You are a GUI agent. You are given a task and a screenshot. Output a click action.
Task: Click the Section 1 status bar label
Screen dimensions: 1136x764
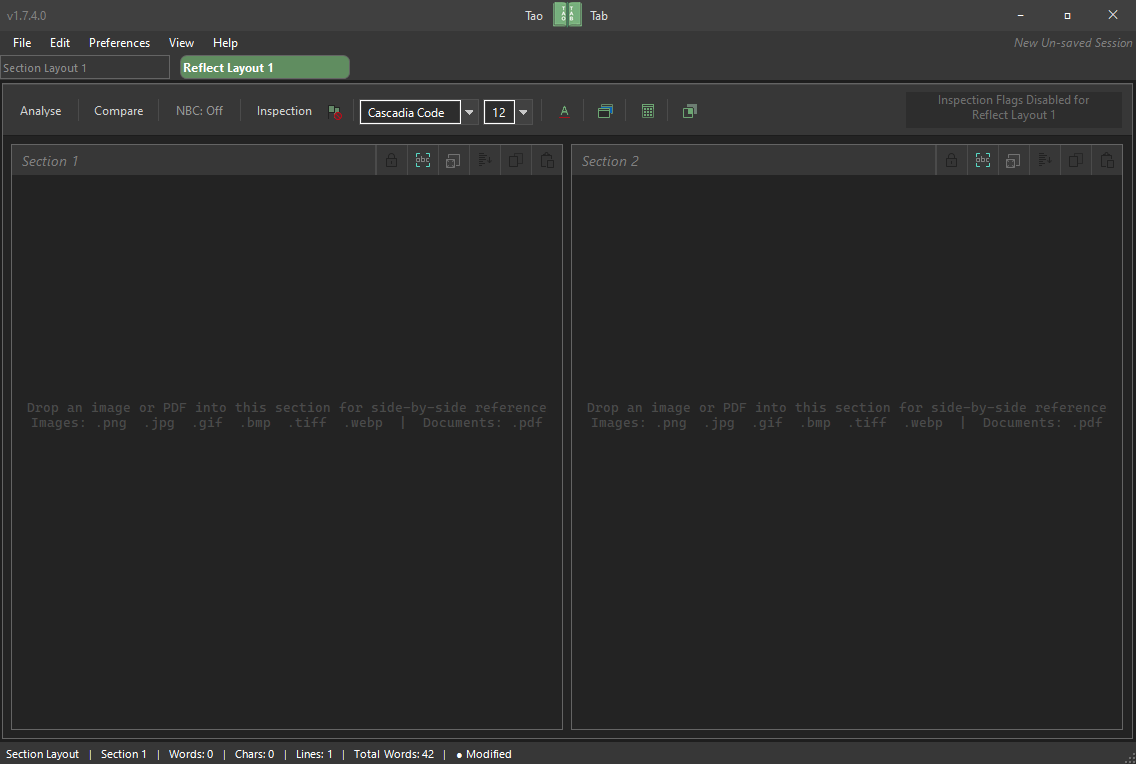point(123,754)
